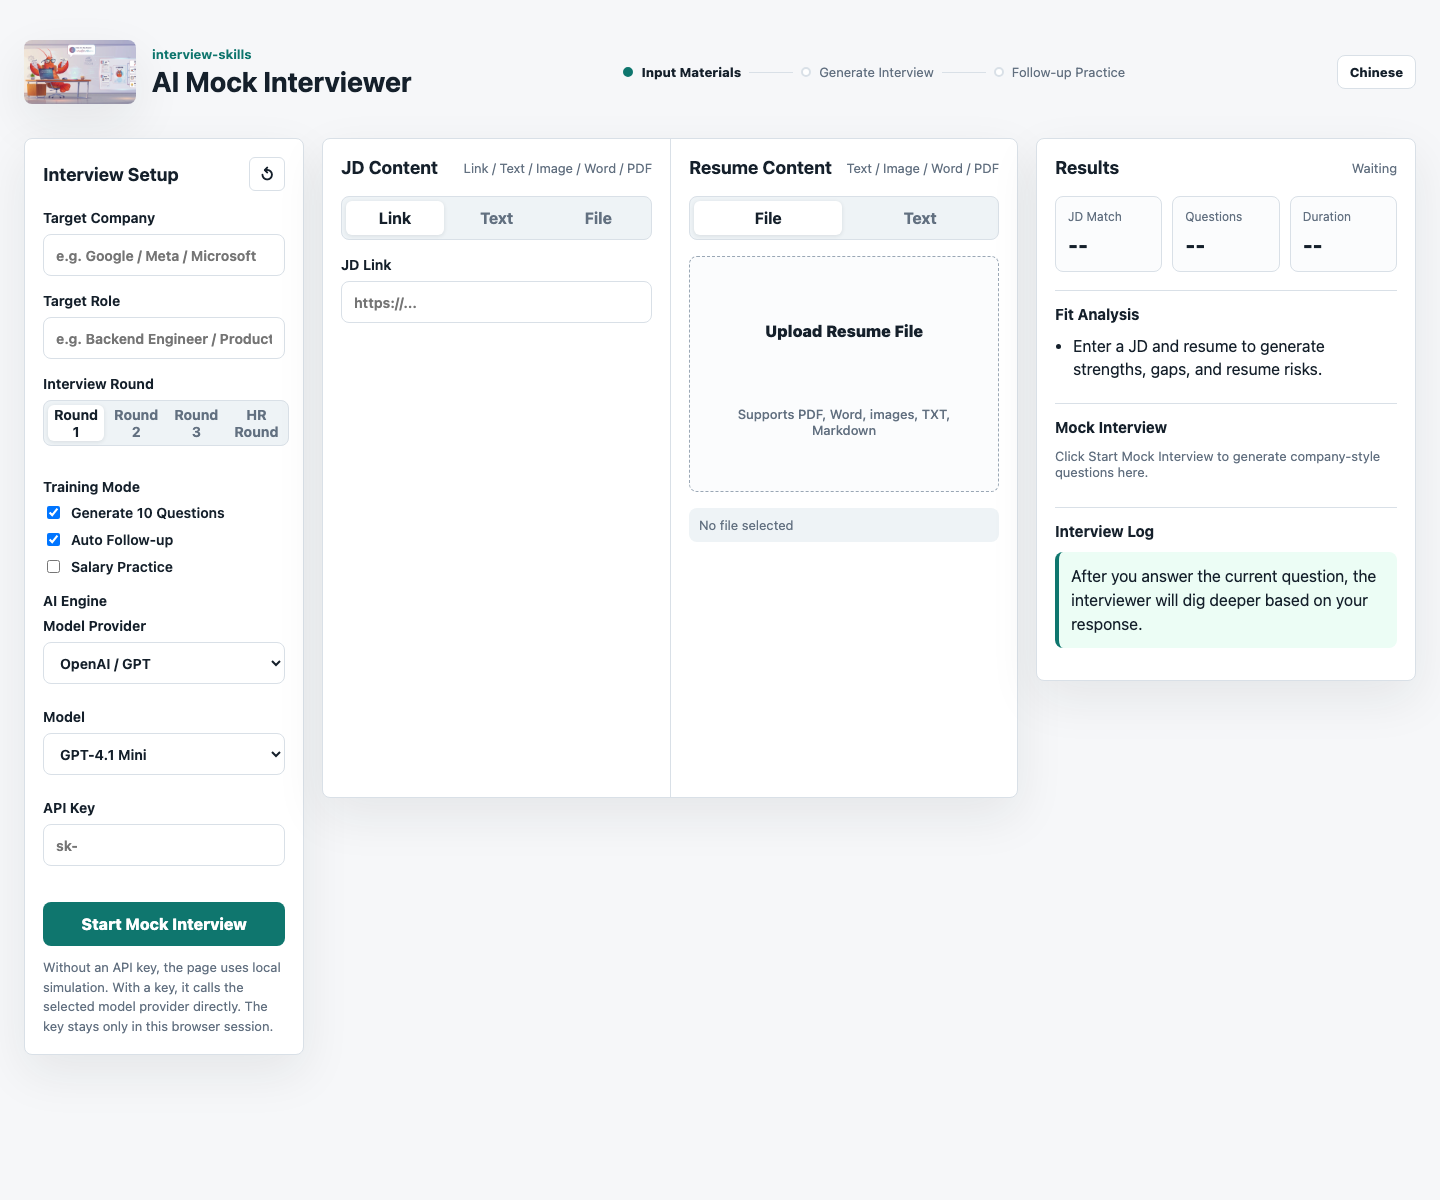The height and width of the screenshot is (1200, 1440).
Task: Select Round 1 interview round
Action: (76, 423)
